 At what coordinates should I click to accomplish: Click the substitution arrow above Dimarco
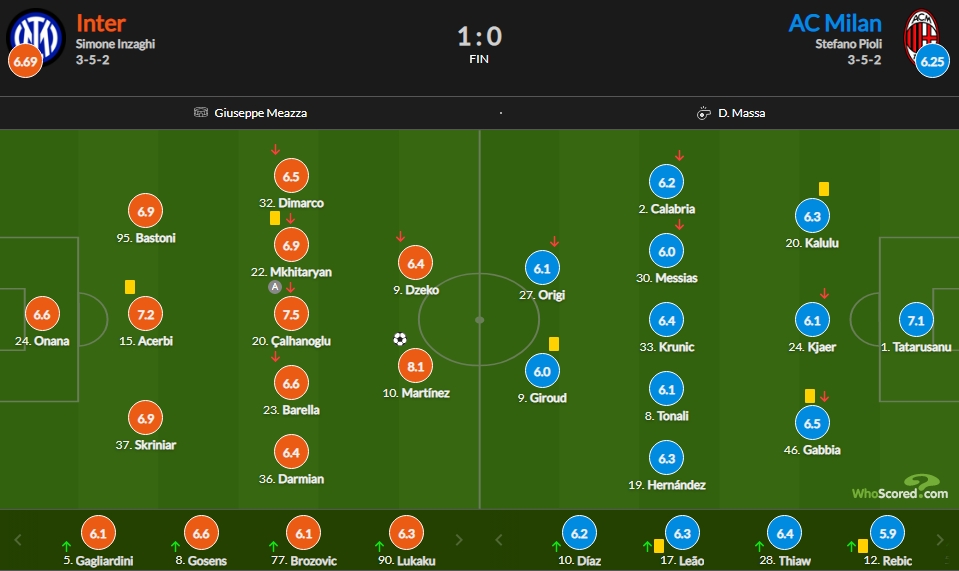point(275,149)
